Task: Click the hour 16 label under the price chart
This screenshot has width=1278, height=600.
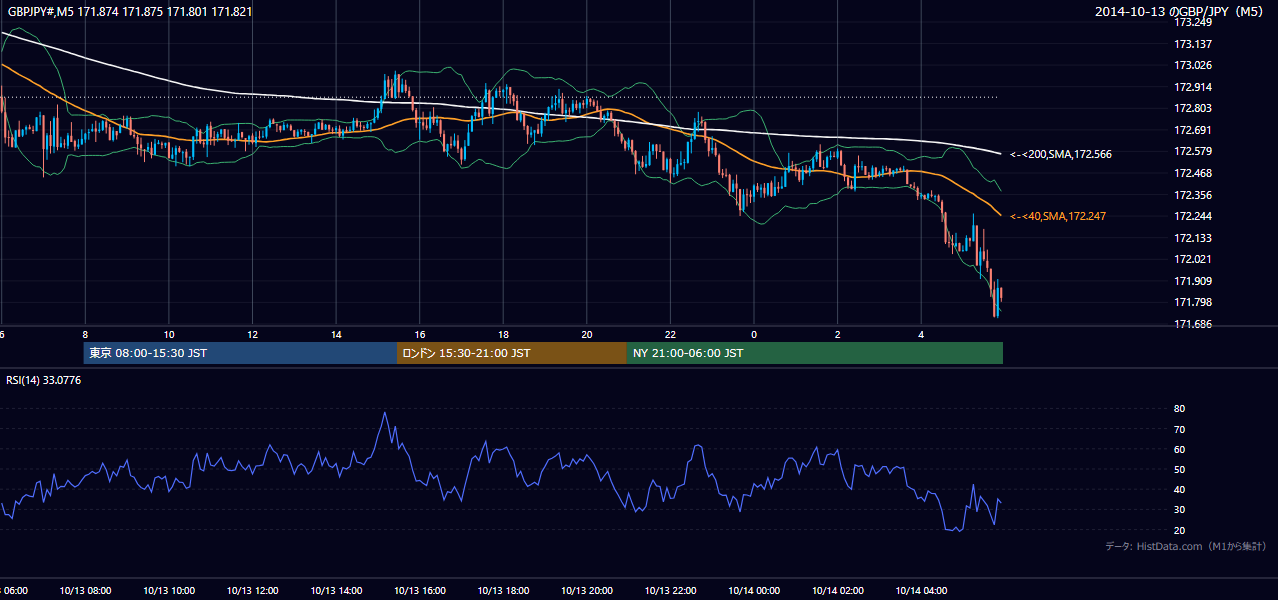Action: [x=420, y=334]
